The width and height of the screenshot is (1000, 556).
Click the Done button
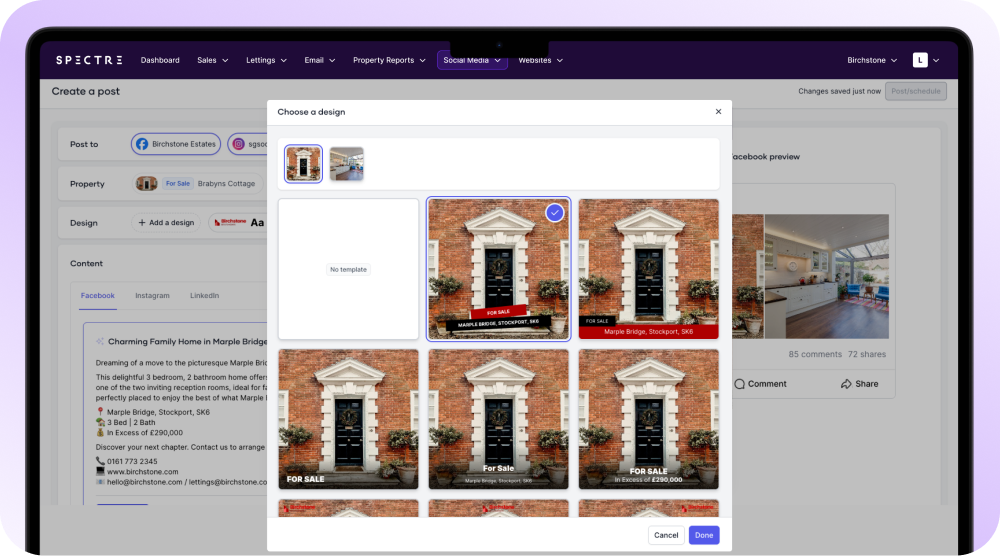tap(704, 535)
